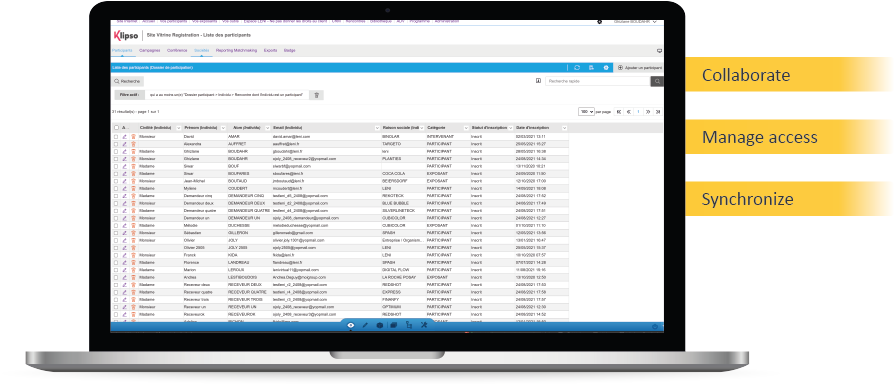
Task: Click the Recherche button above the filter
Action: tap(127, 81)
